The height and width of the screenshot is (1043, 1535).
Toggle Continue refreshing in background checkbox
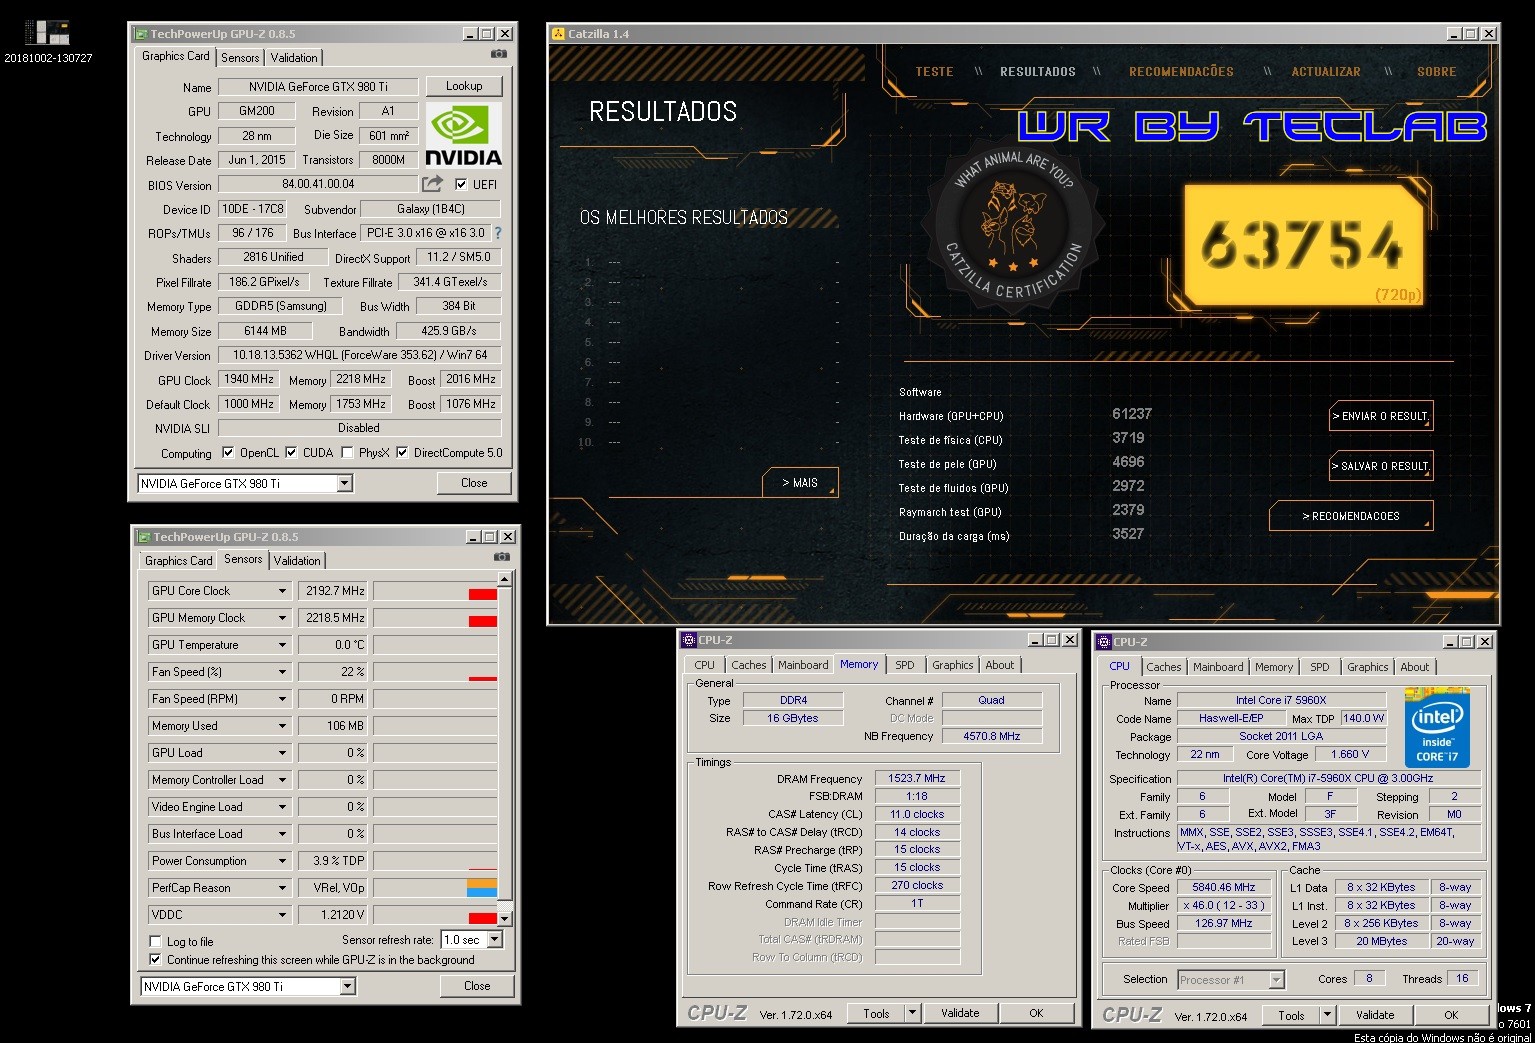[x=155, y=959]
